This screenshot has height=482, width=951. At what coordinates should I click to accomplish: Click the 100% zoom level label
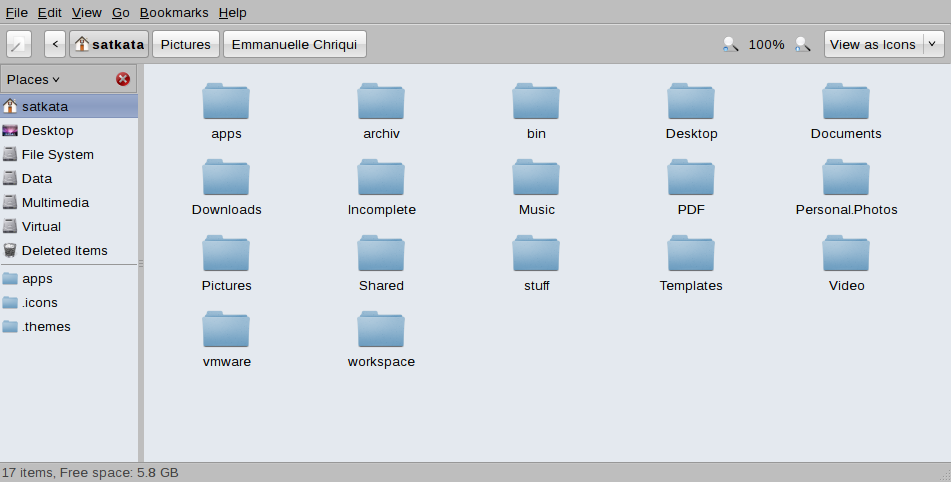pyautogui.click(x=767, y=44)
